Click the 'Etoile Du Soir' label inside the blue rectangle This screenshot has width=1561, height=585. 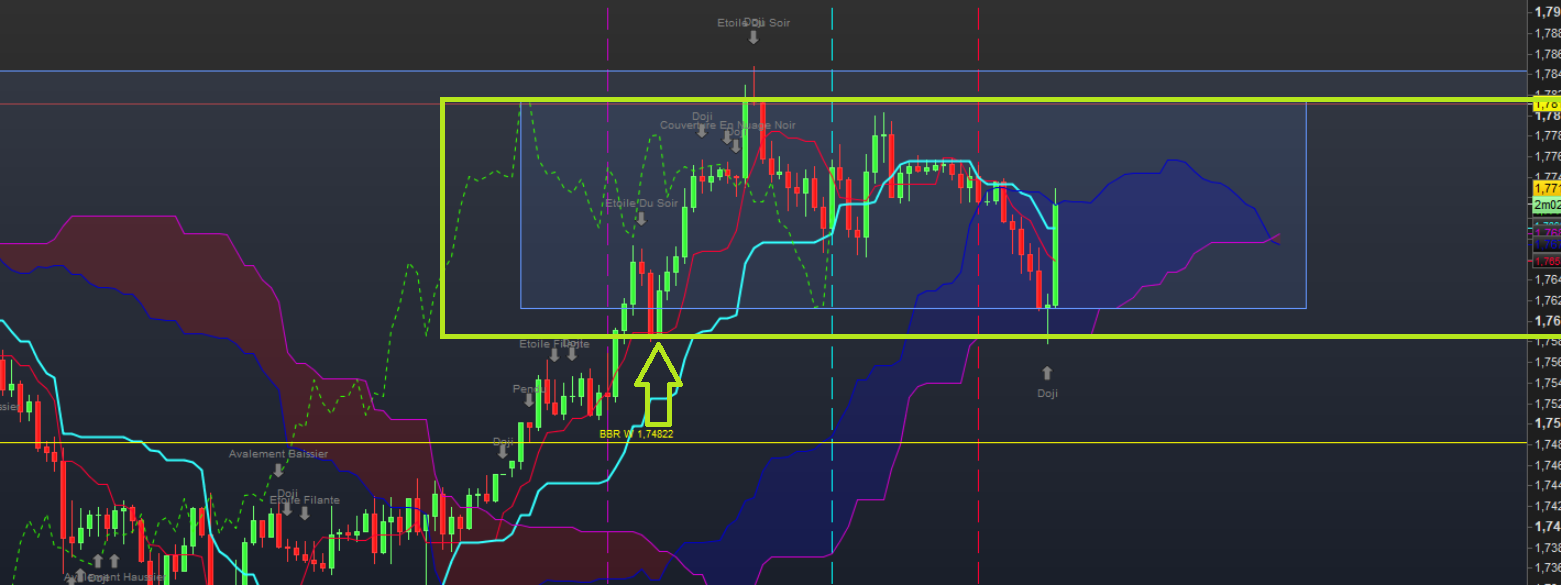pos(641,203)
